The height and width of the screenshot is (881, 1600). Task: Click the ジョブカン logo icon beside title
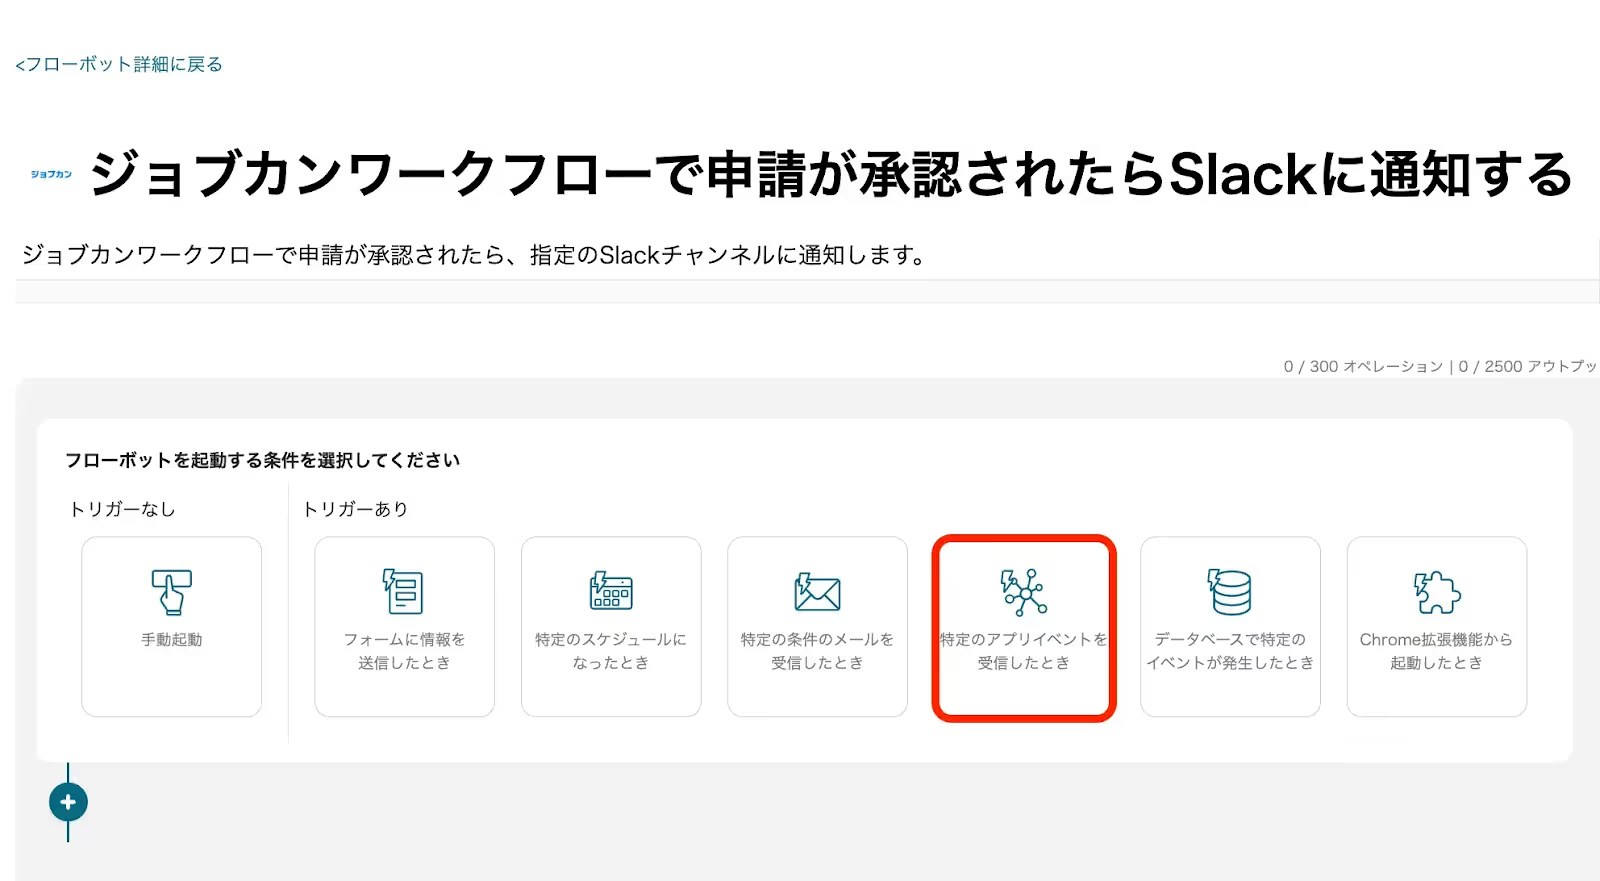[x=51, y=174]
